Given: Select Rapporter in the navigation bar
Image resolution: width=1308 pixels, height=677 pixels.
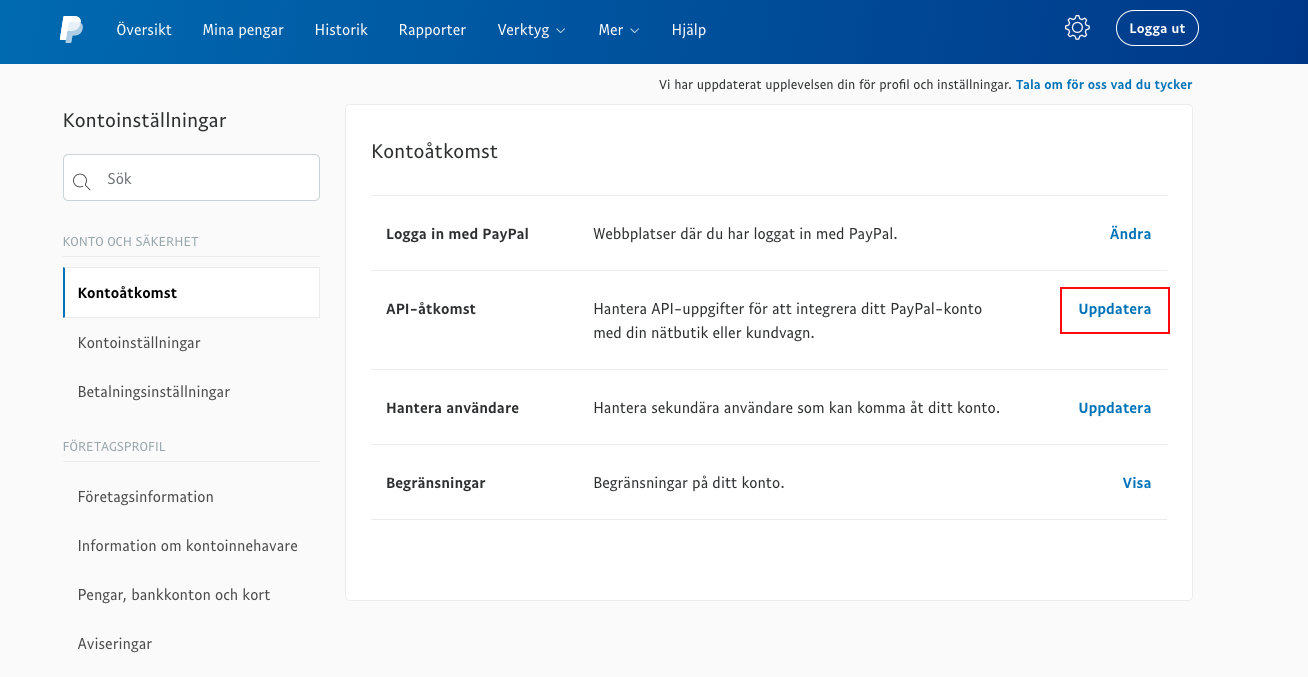Looking at the screenshot, I should point(432,30).
